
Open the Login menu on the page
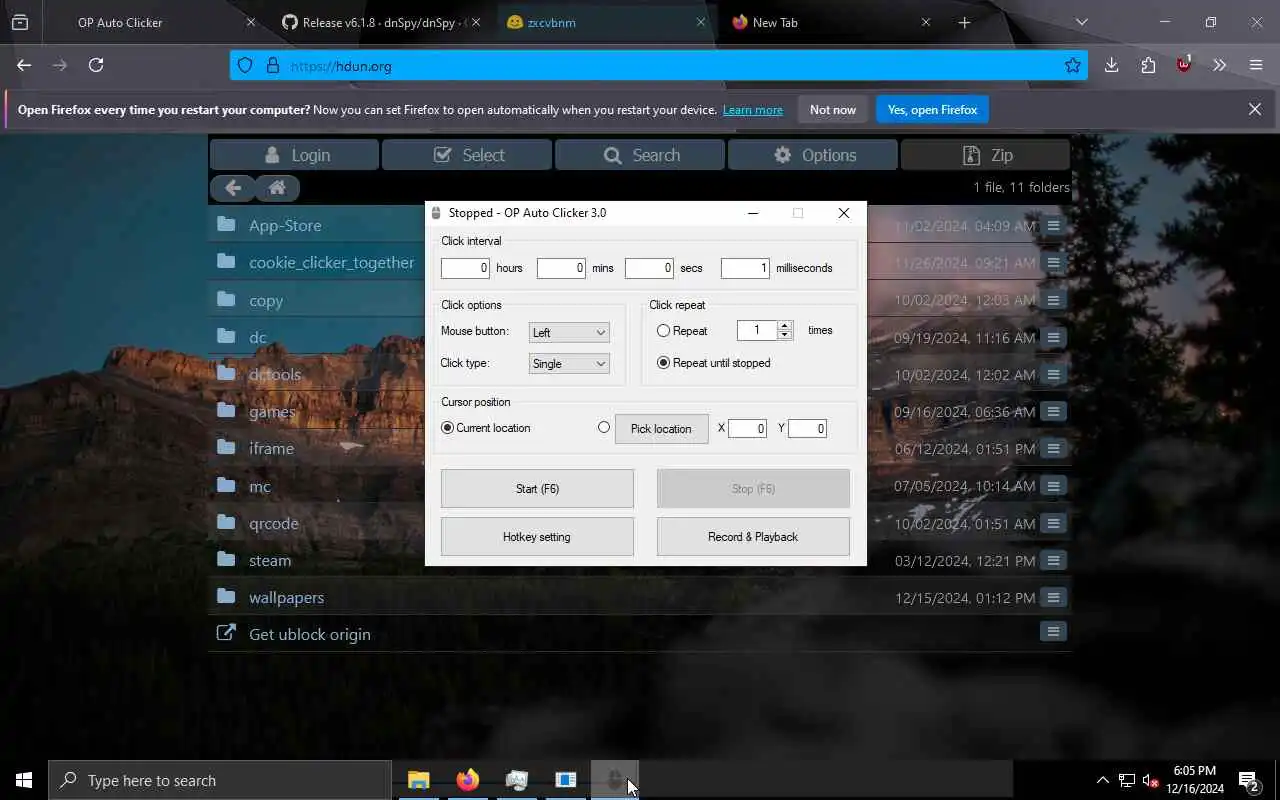(295, 155)
